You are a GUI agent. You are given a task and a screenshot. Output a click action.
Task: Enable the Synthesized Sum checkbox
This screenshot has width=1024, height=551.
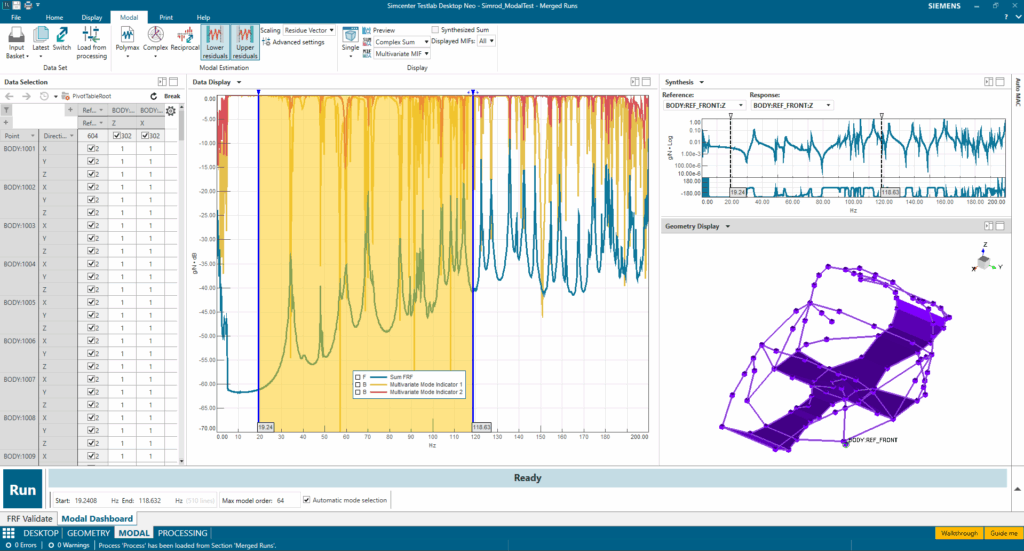(x=435, y=30)
